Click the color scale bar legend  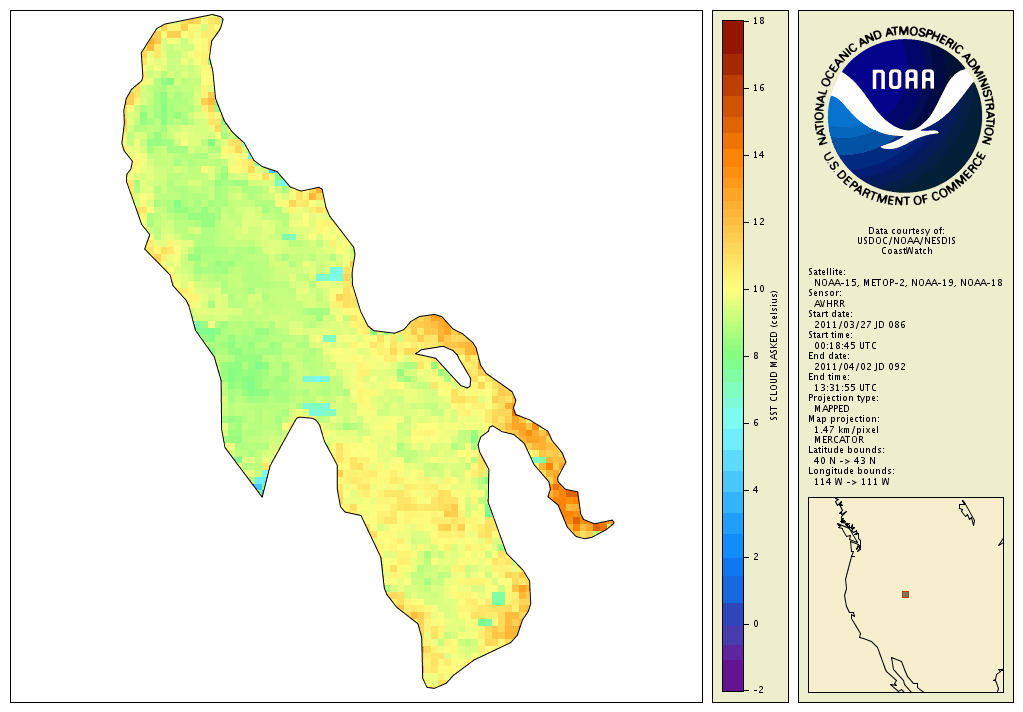733,356
